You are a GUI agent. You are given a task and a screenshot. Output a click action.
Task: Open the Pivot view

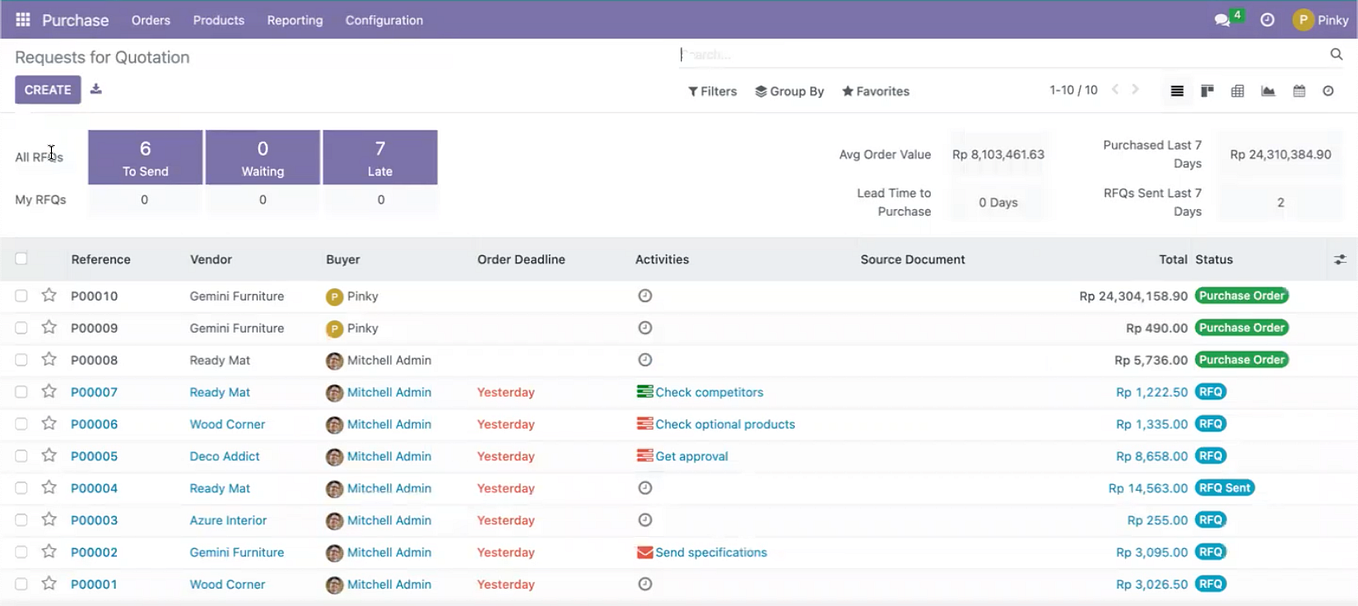coord(1237,91)
